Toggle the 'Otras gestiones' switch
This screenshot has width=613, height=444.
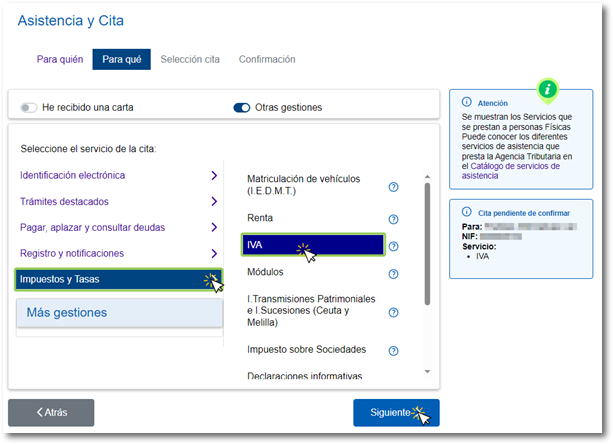point(241,107)
